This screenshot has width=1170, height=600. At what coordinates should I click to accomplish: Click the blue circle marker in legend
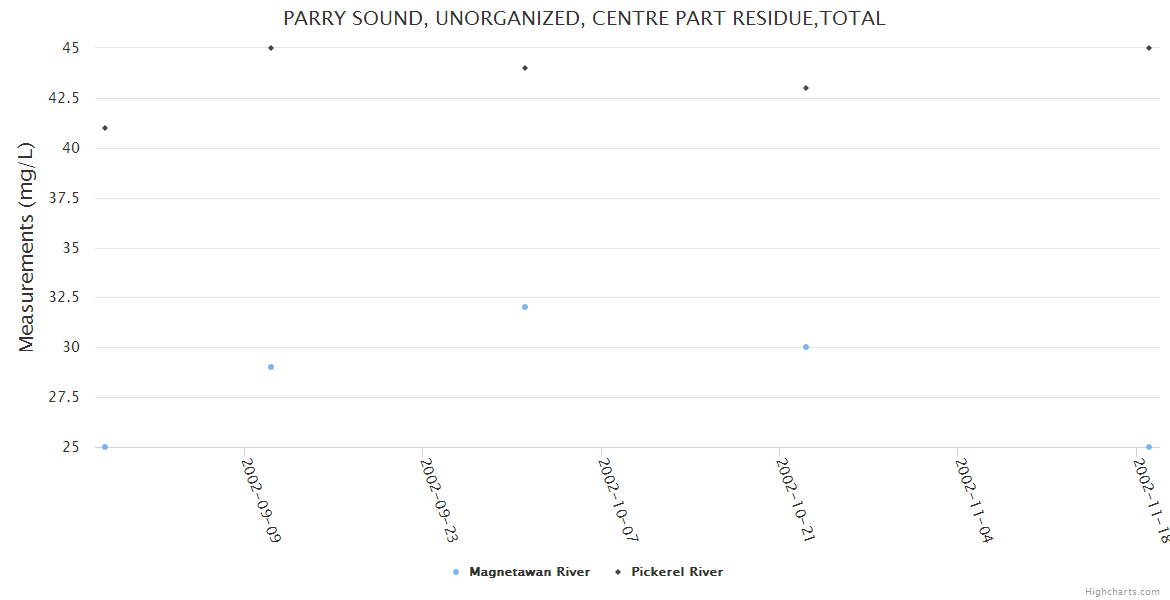point(456,572)
